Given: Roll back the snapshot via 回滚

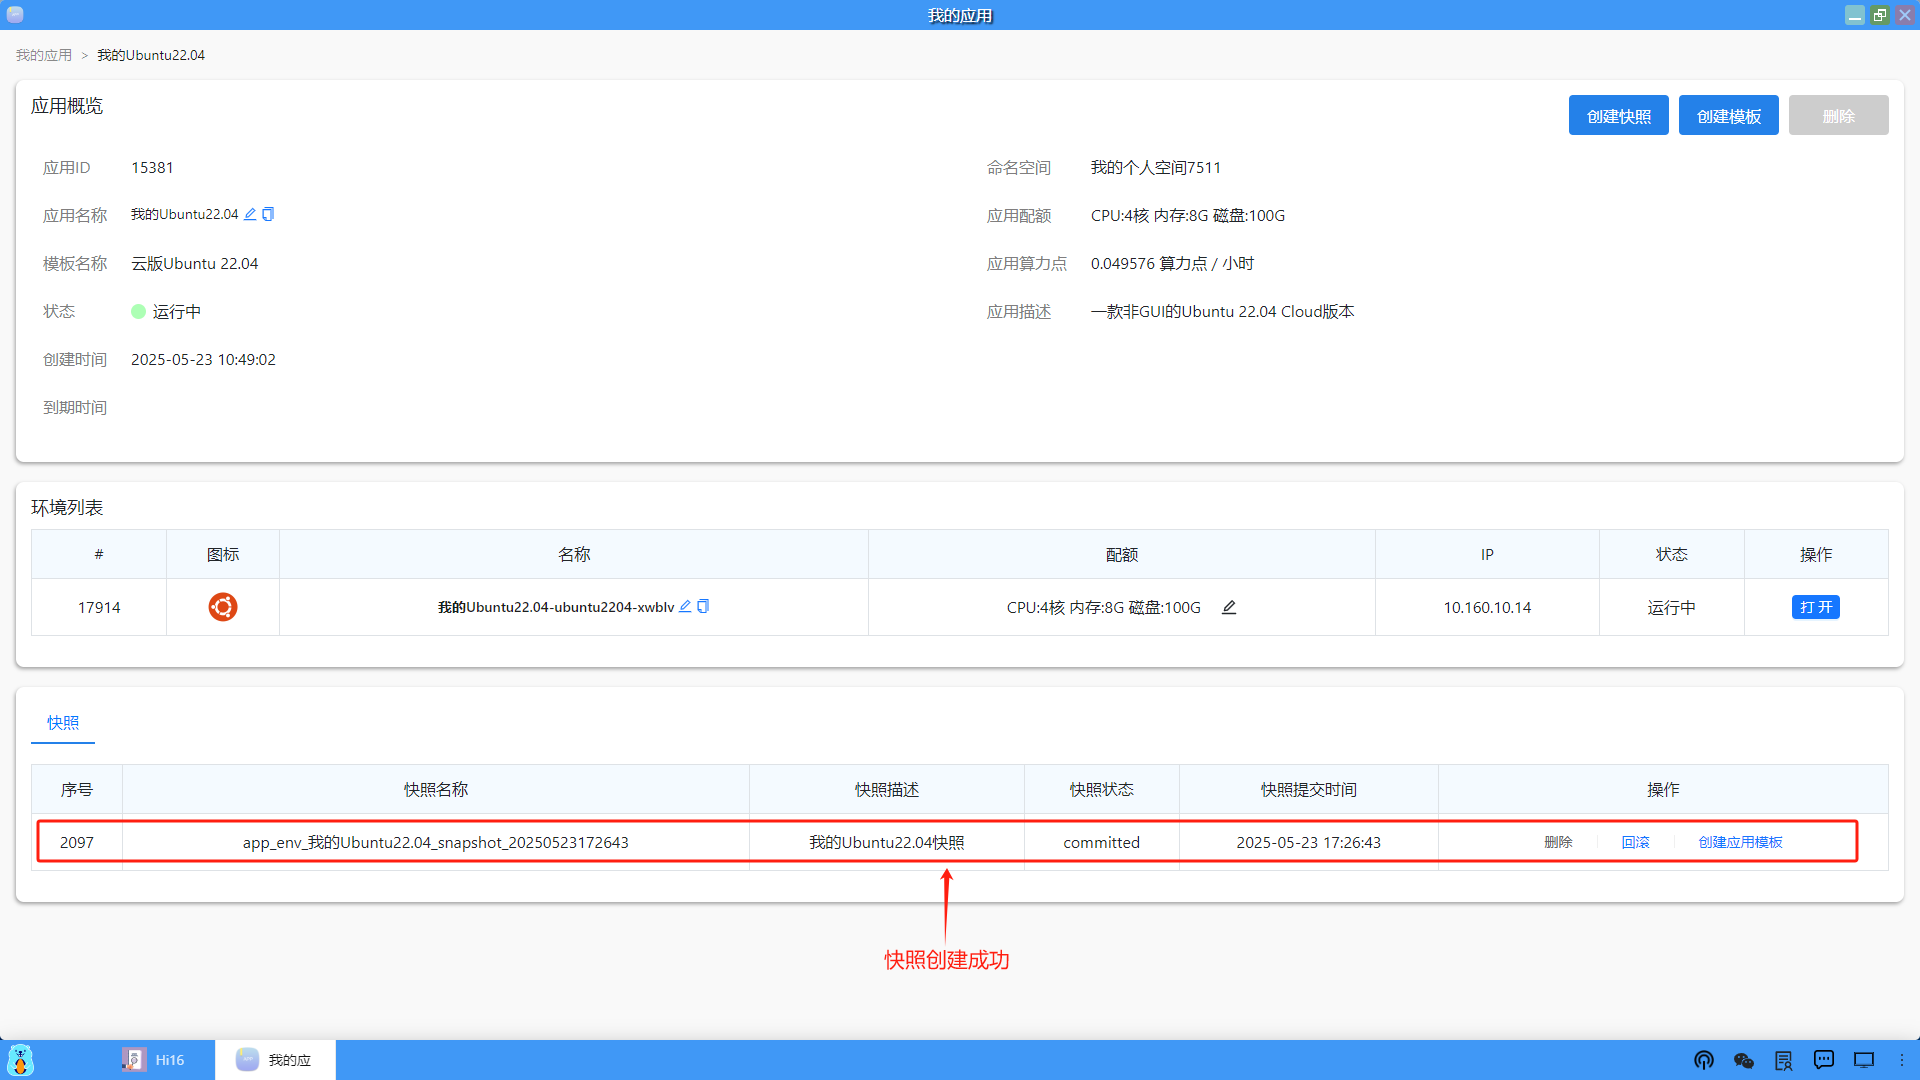Looking at the screenshot, I should pos(1636,842).
